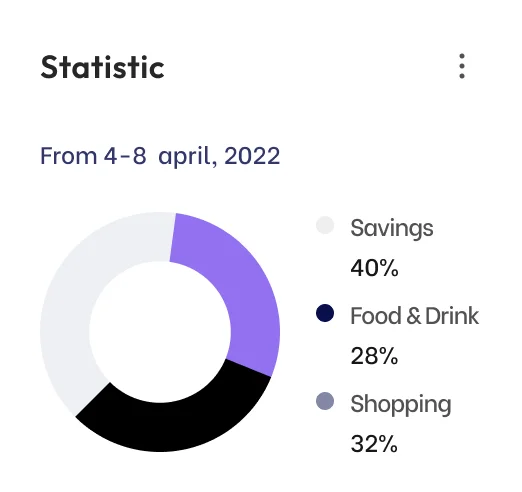
Task: Click the Statistic card title
Action: (102, 67)
